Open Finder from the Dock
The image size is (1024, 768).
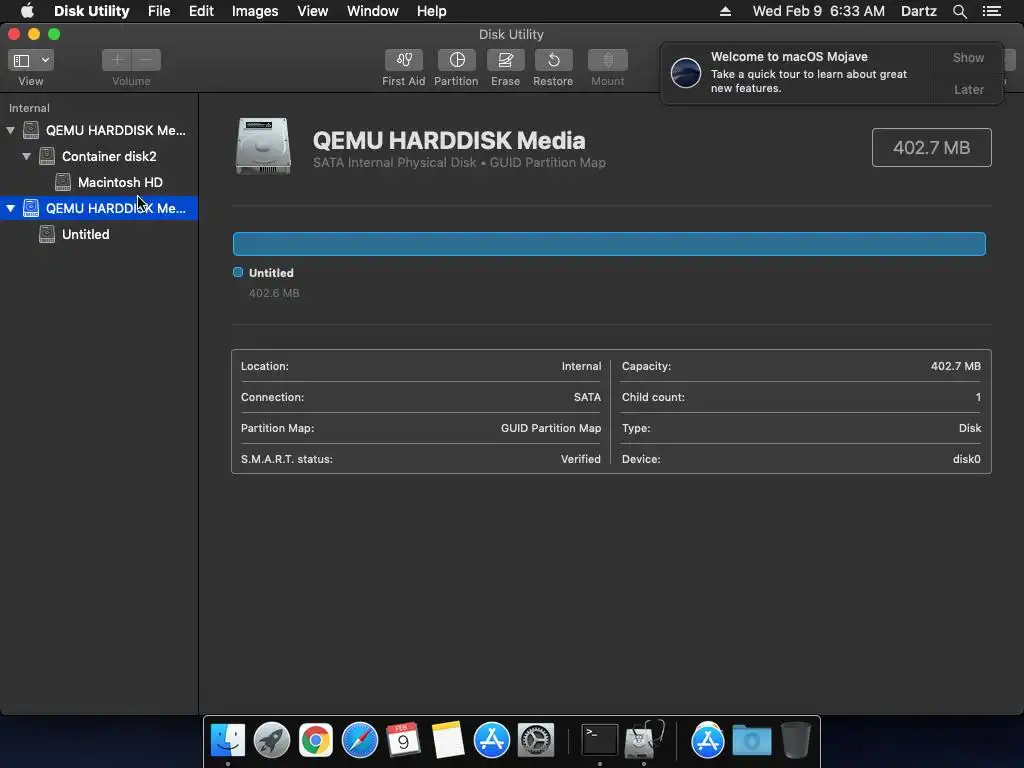pos(227,741)
